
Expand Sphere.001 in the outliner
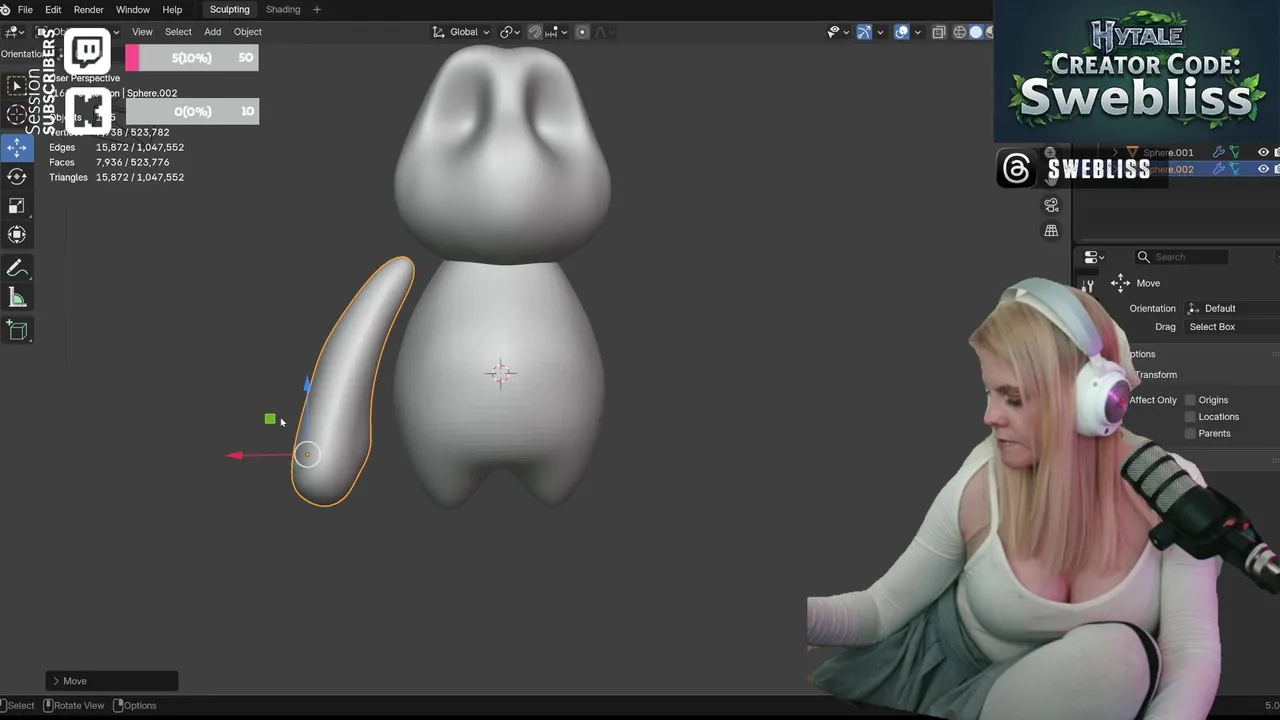[1116, 153]
